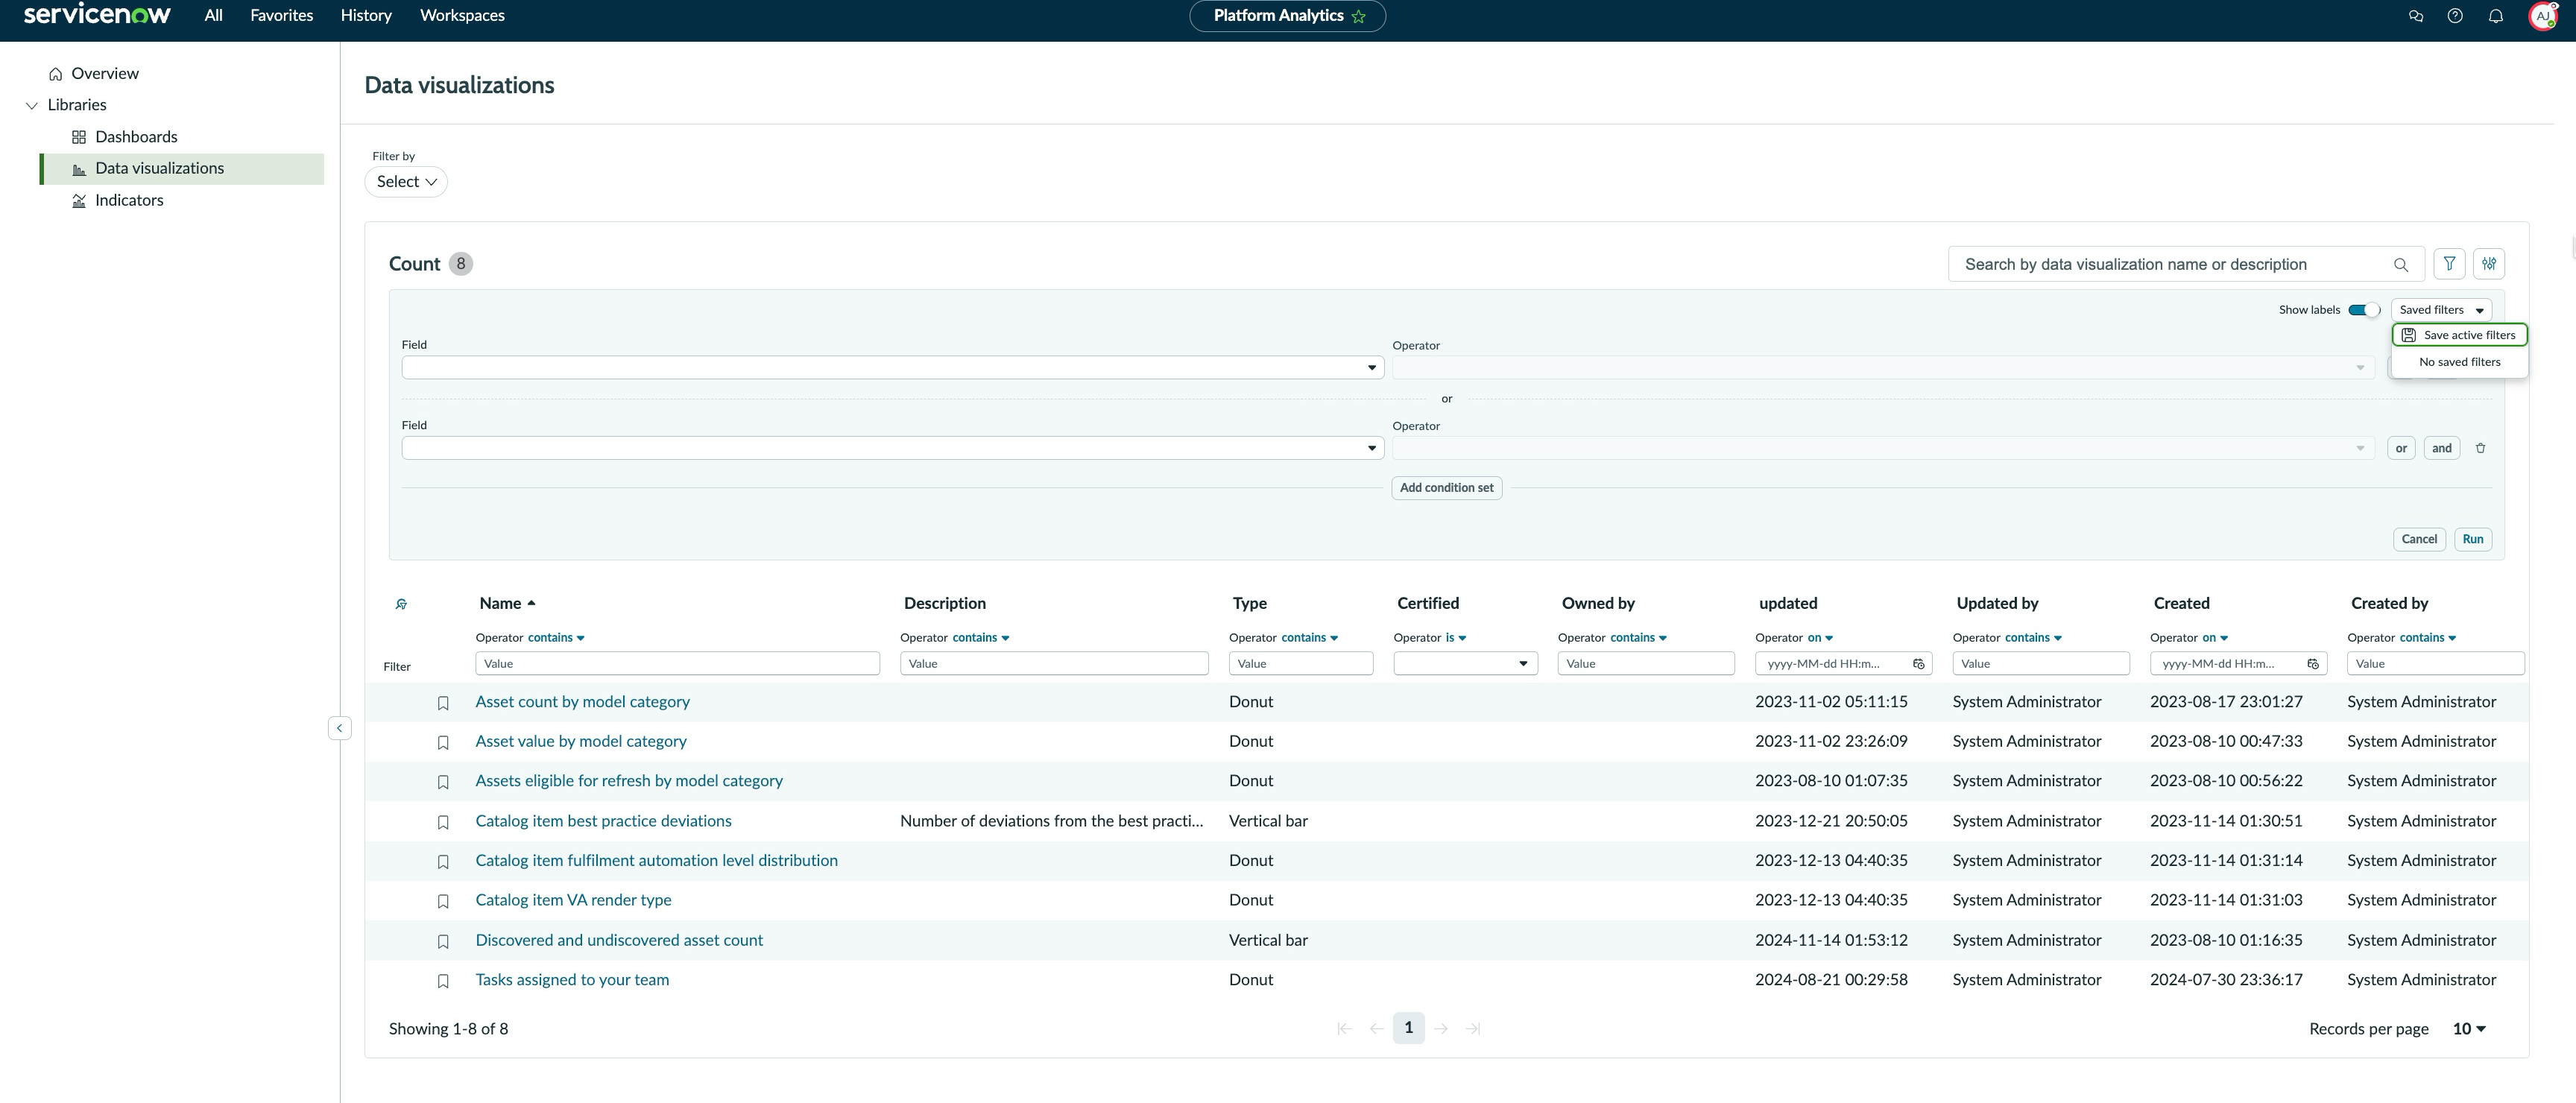
Task: Open the Workspaces menu
Action: click(x=462, y=16)
